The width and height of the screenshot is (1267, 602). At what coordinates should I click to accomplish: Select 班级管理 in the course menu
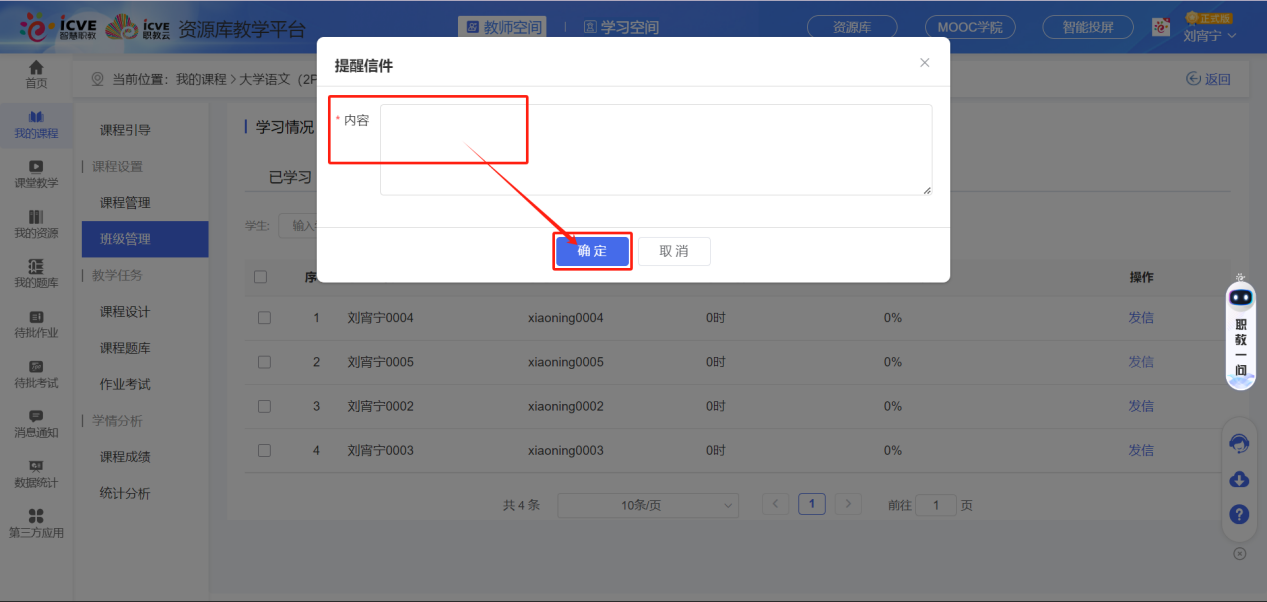pos(125,239)
